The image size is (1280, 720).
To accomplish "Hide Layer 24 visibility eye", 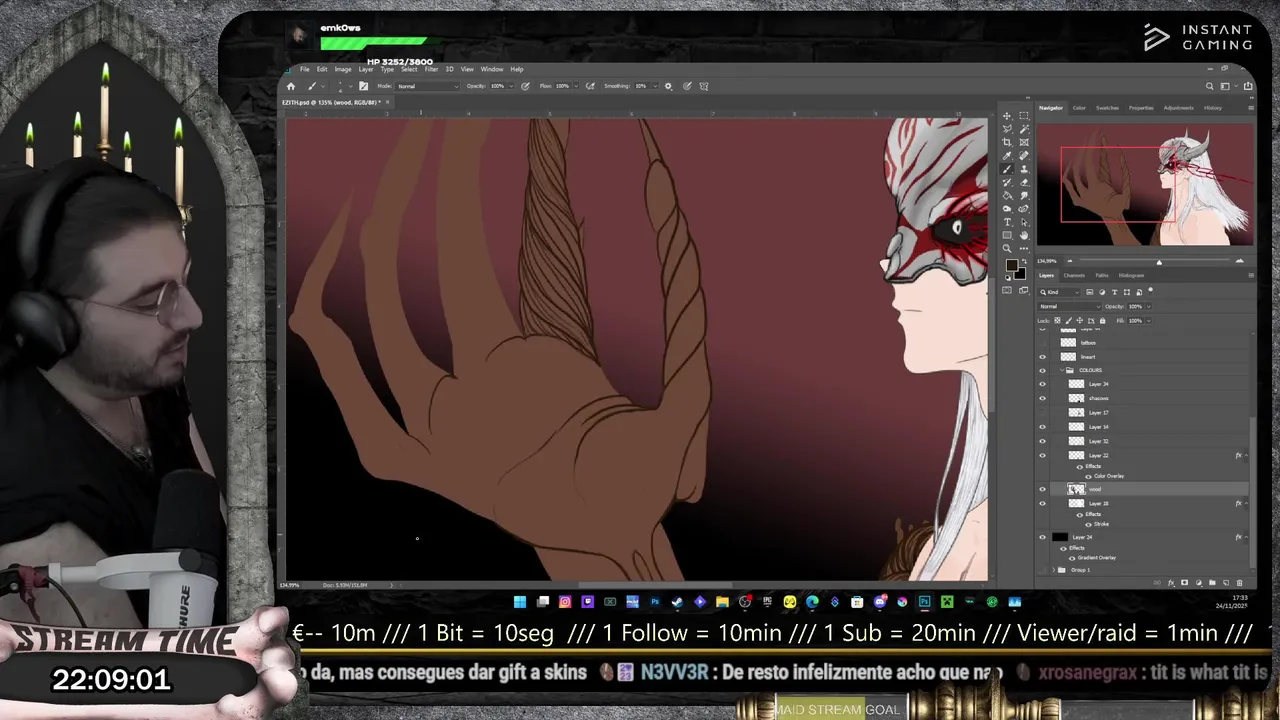I will coord(1042,537).
